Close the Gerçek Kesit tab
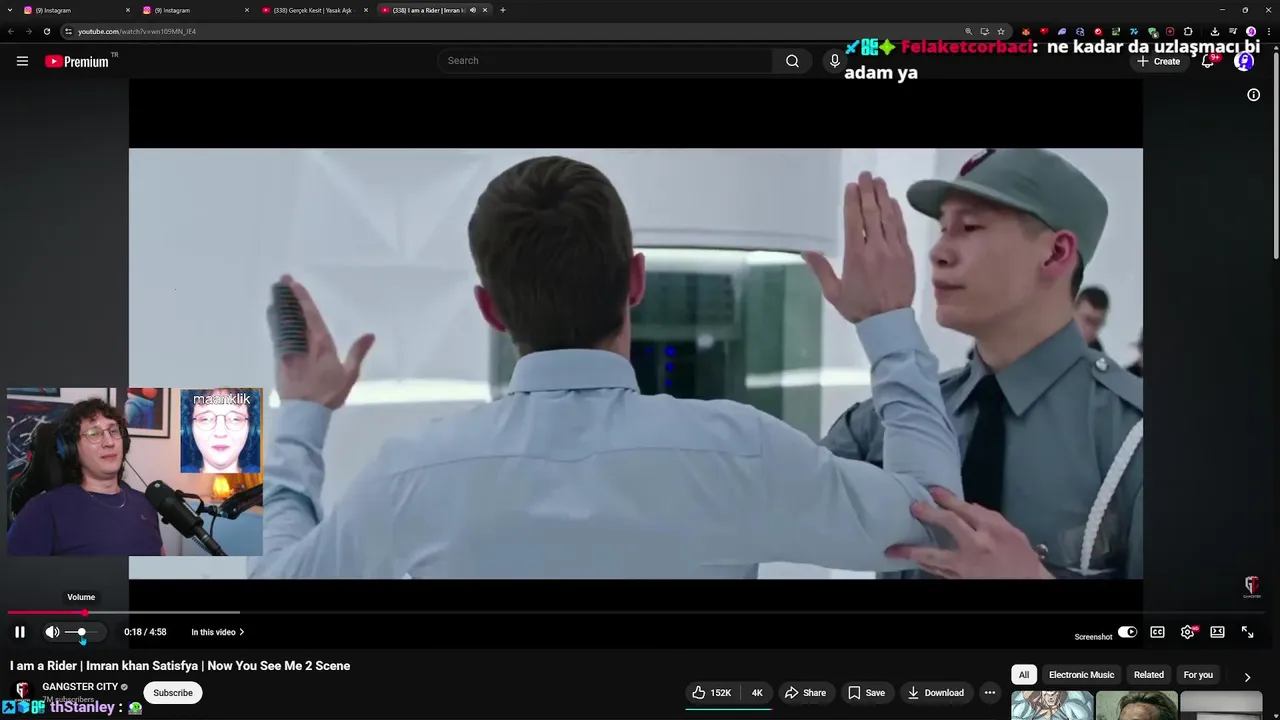The height and width of the screenshot is (720, 1280). pos(366,10)
